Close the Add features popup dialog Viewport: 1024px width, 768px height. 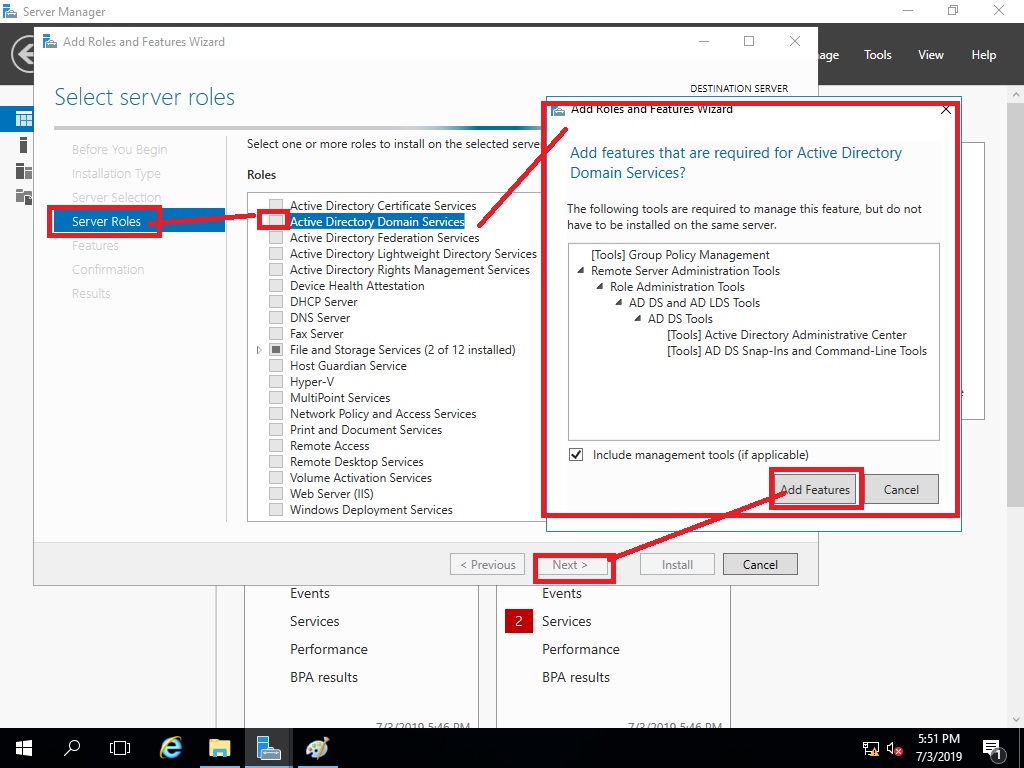[946, 110]
